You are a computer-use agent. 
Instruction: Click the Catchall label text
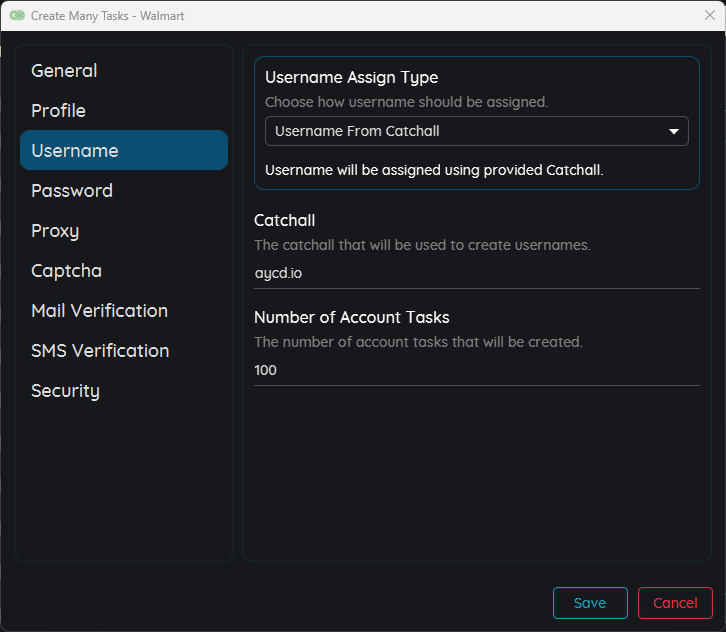pyautogui.click(x=285, y=221)
